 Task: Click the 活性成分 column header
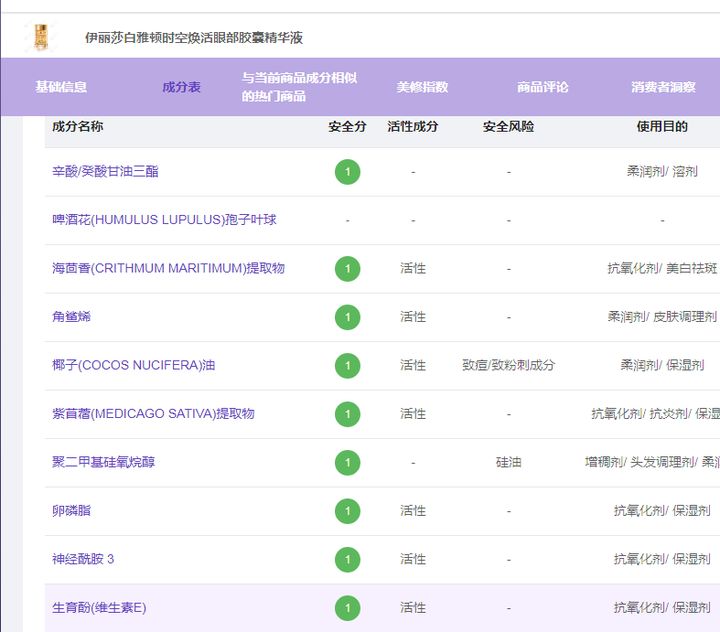pos(413,126)
